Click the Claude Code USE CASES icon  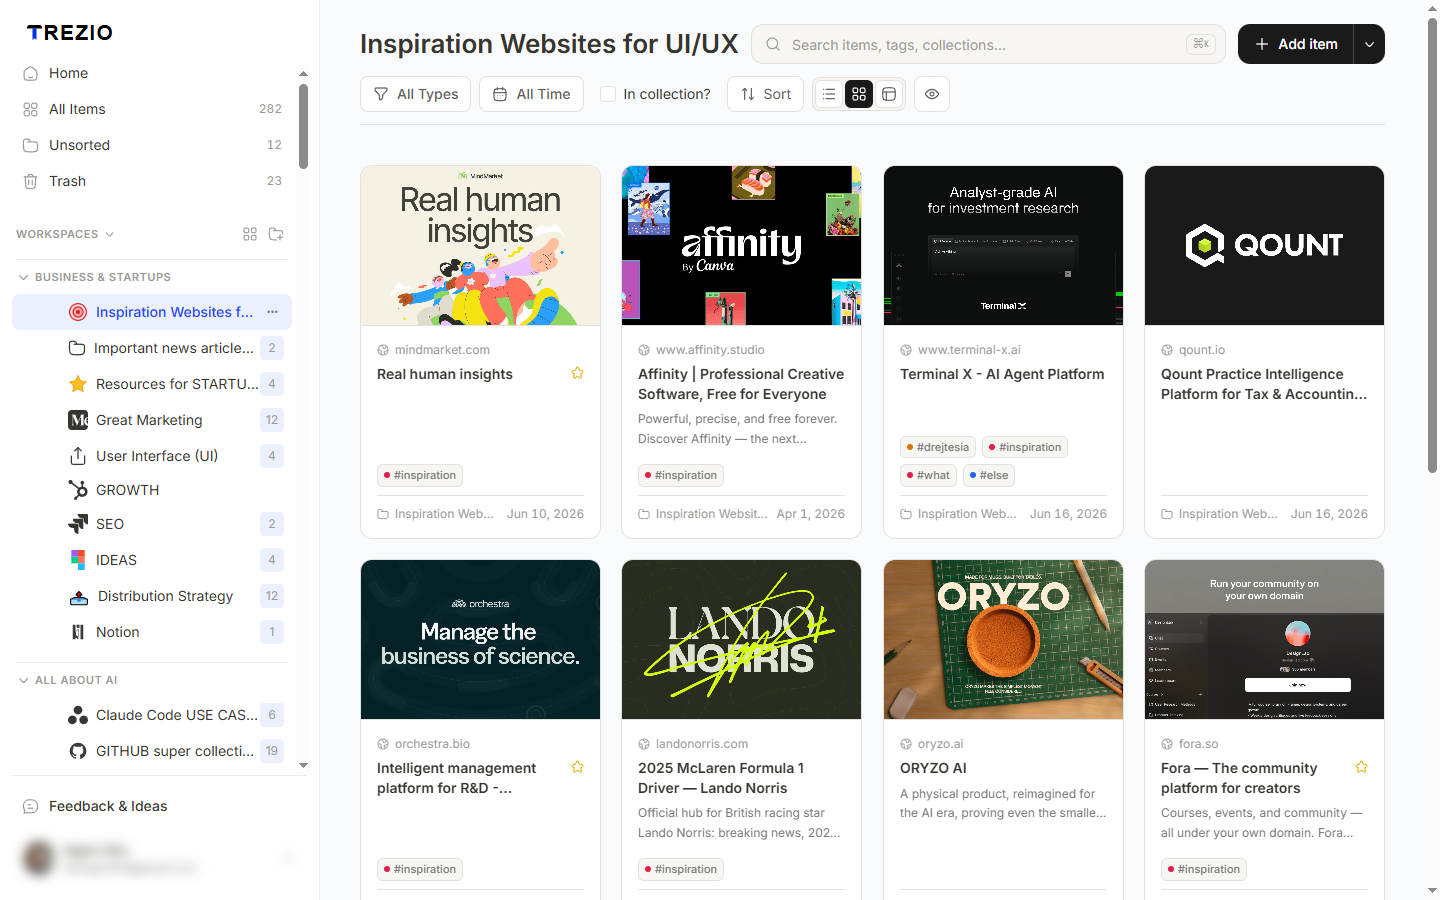(77, 715)
